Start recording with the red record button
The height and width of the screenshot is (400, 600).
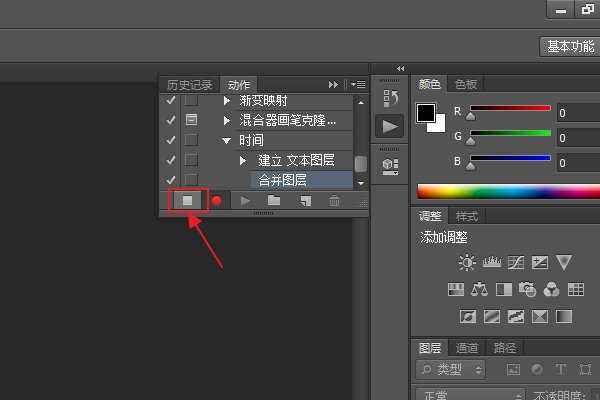coord(217,200)
